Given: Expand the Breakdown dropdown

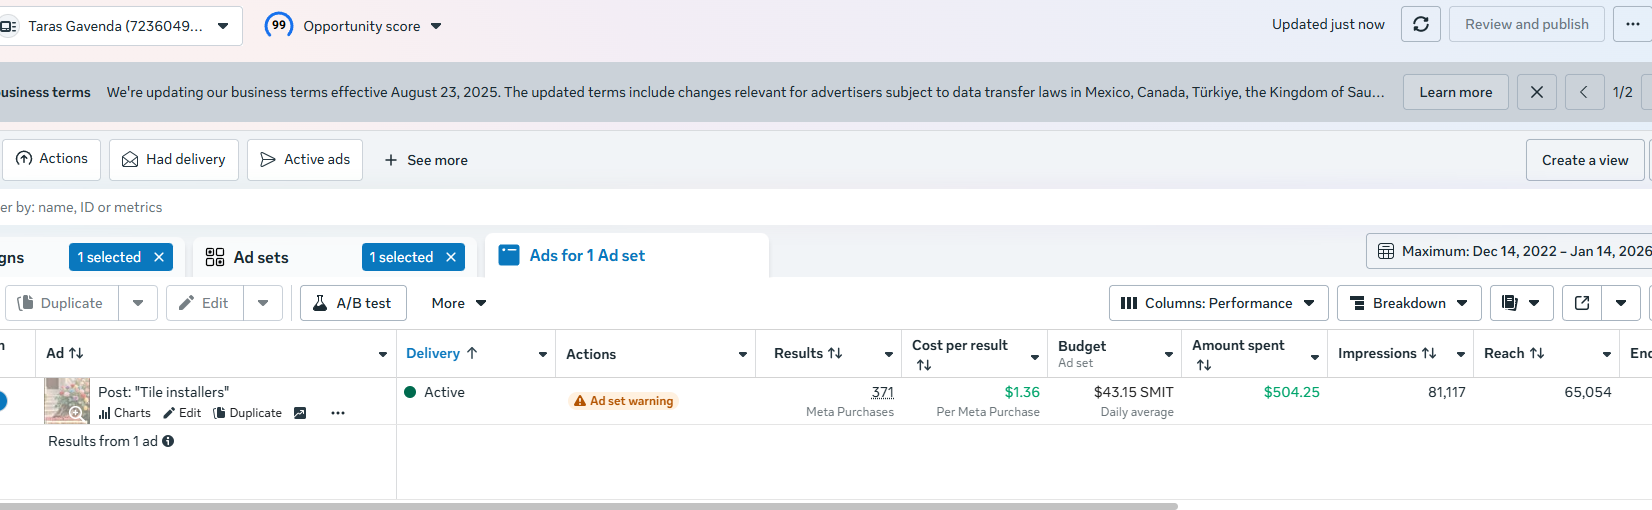Looking at the screenshot, I should click(1408, 303).
